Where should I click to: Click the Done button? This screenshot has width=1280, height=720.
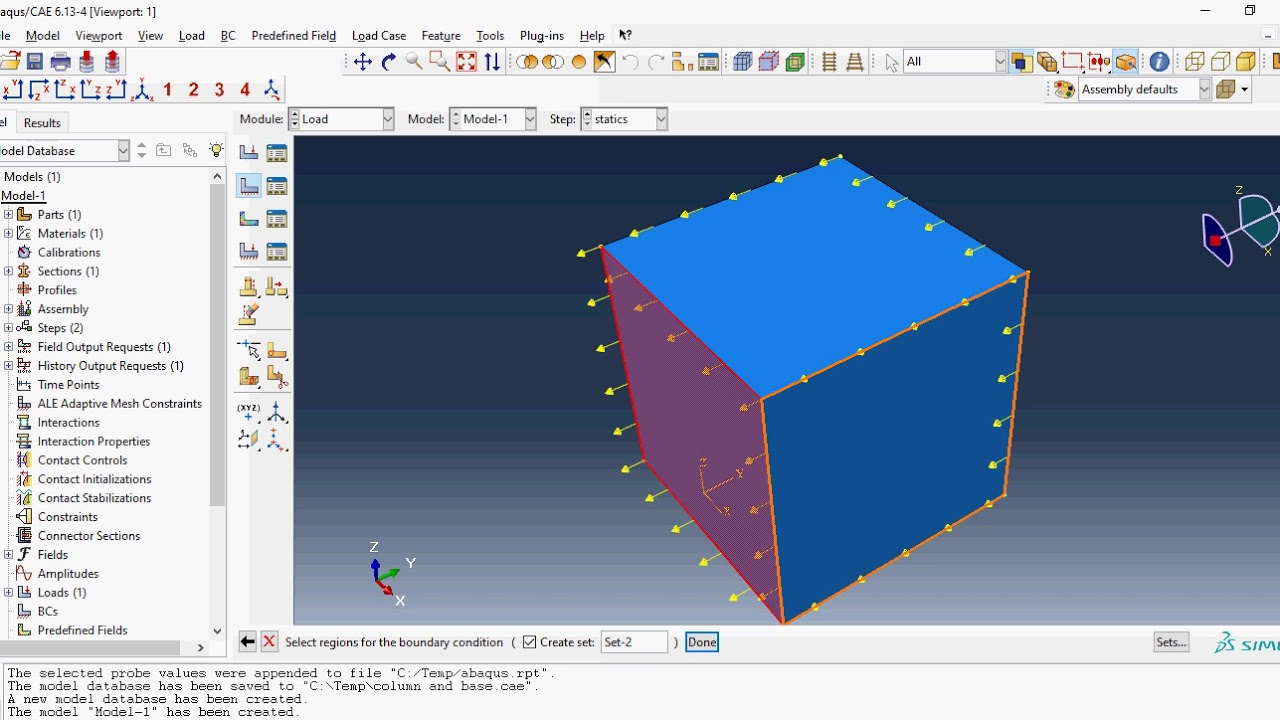[x=702, y=642]
